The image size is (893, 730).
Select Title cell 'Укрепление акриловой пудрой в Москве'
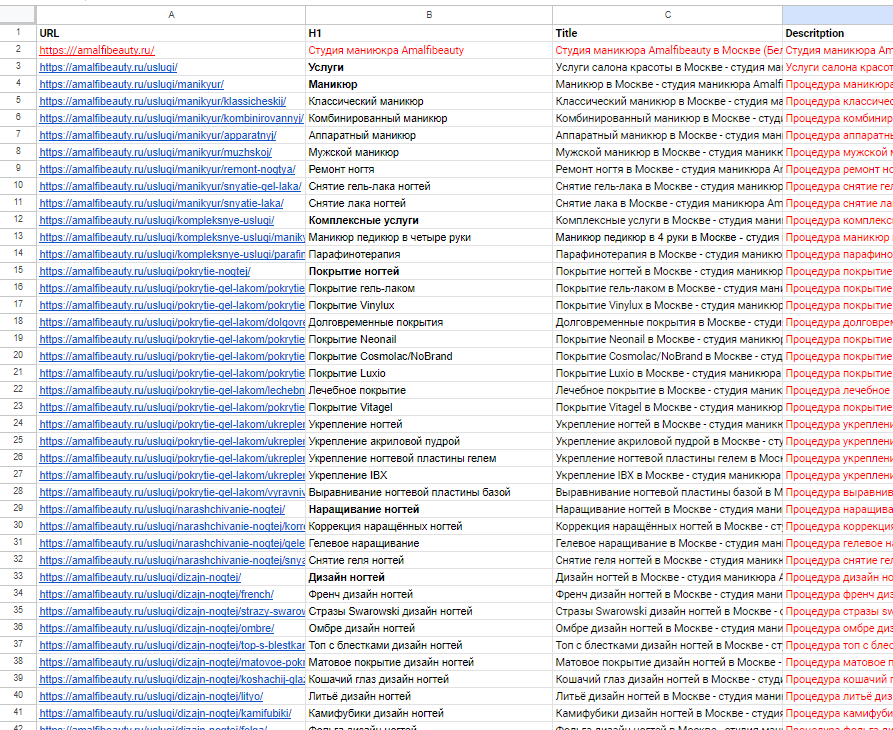pyautogui.click(x=667, y=441)
